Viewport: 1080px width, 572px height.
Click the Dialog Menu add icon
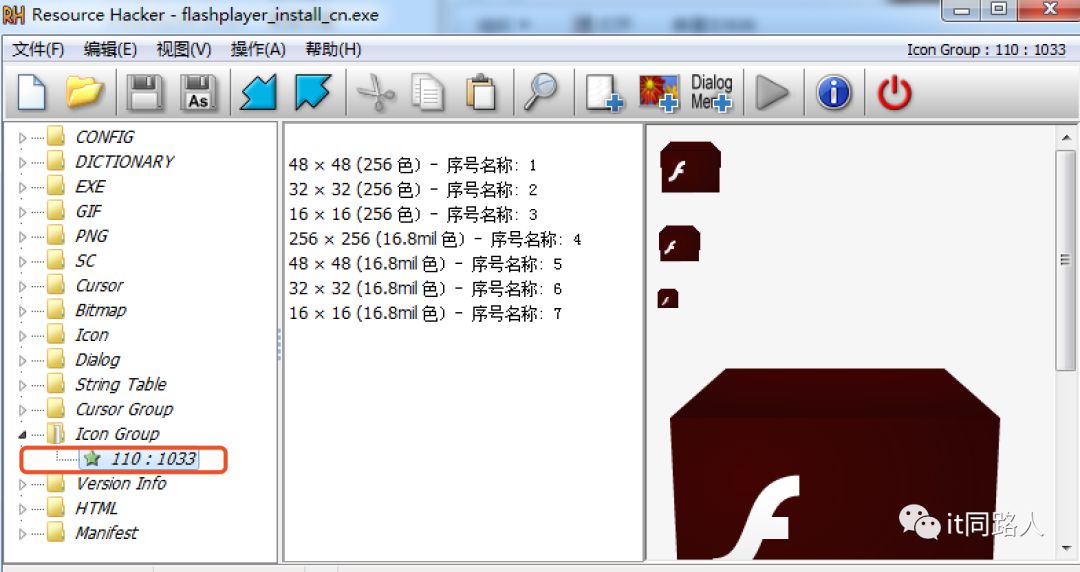(x=712, y=92)
